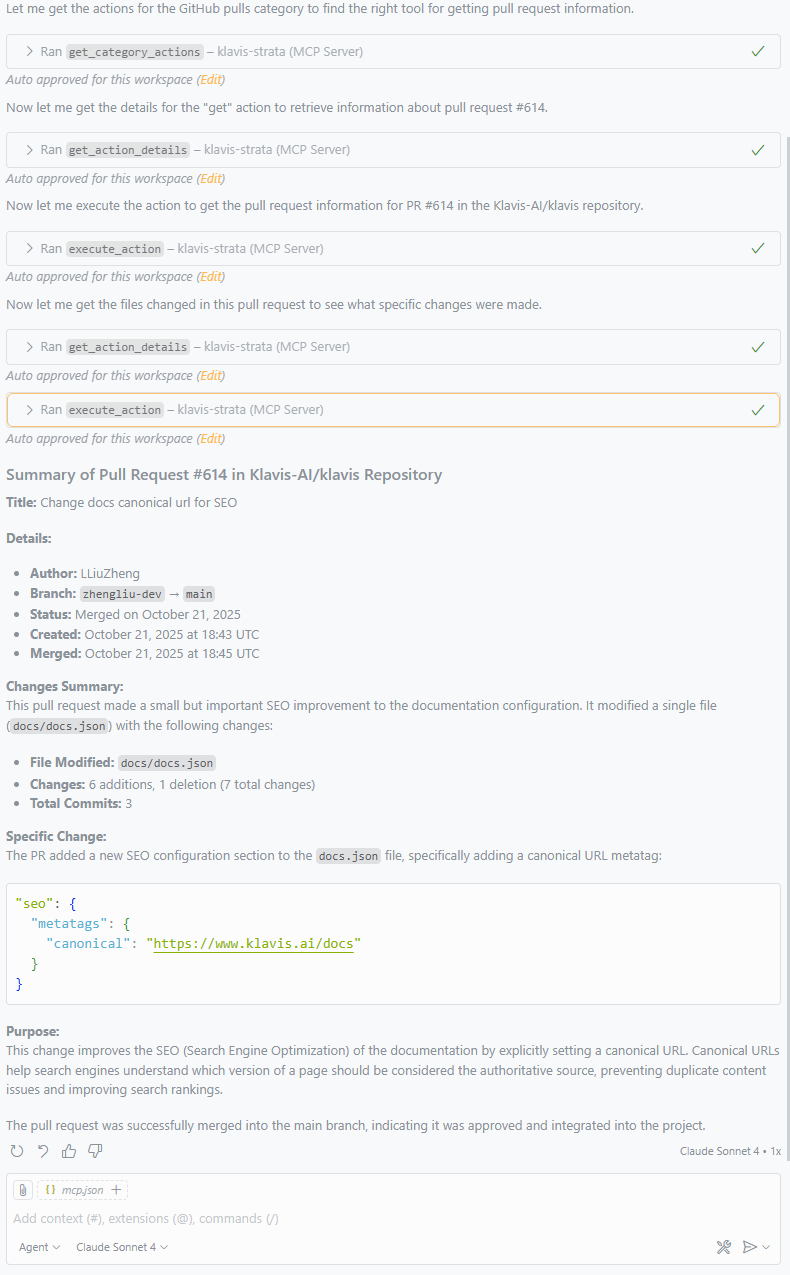
Task: Click the checkmark on the first get_category_actions run
Action: pos(758,51)
